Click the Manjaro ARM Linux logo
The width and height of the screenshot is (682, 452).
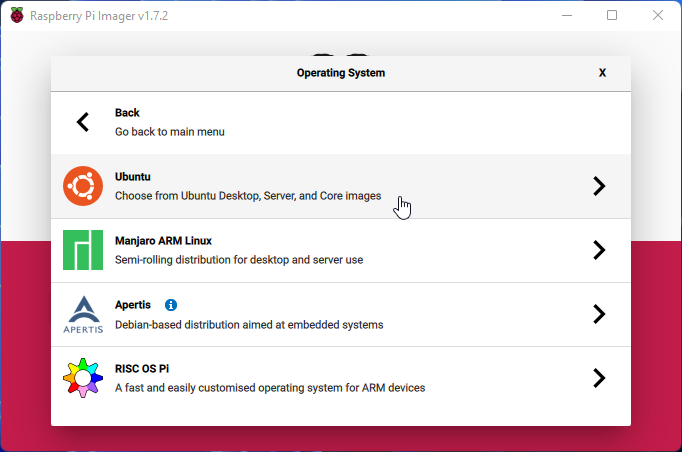coord(83,250)
